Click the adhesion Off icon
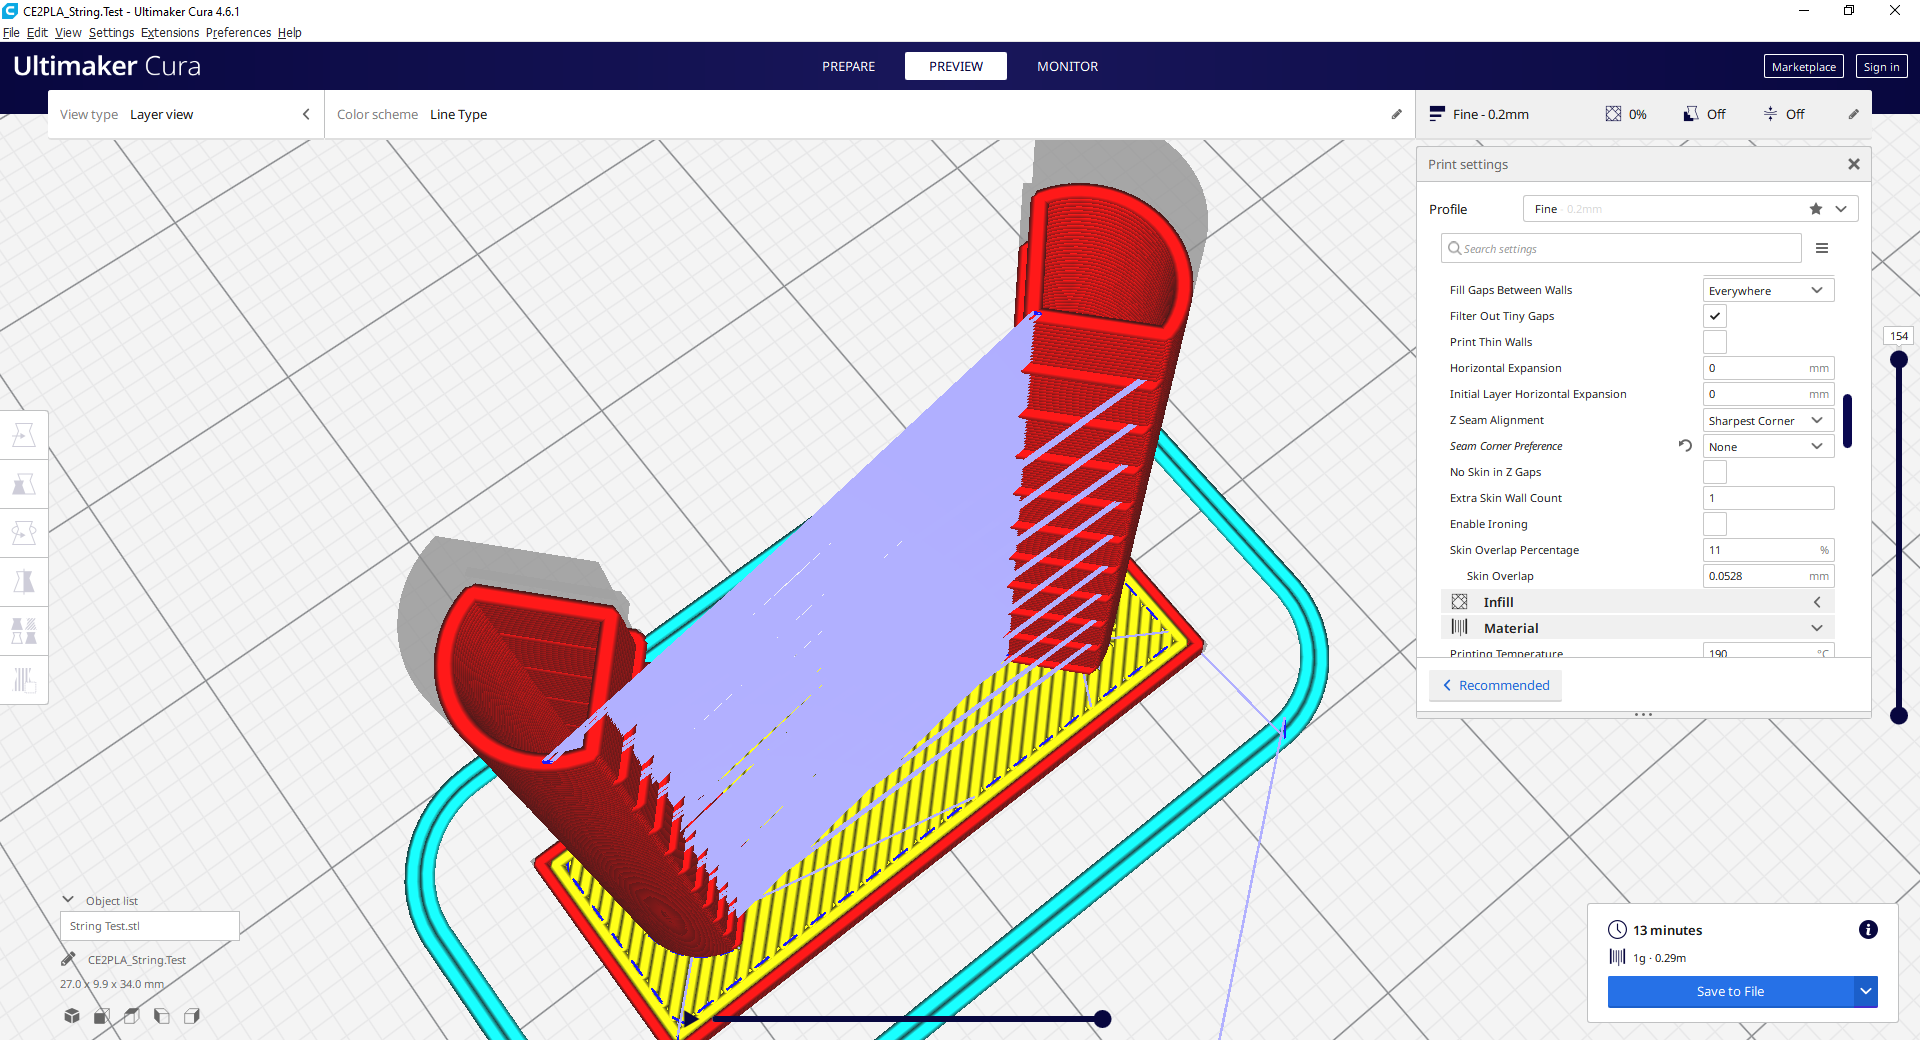The image size is (1920, 1040). tap(1770, 114)
